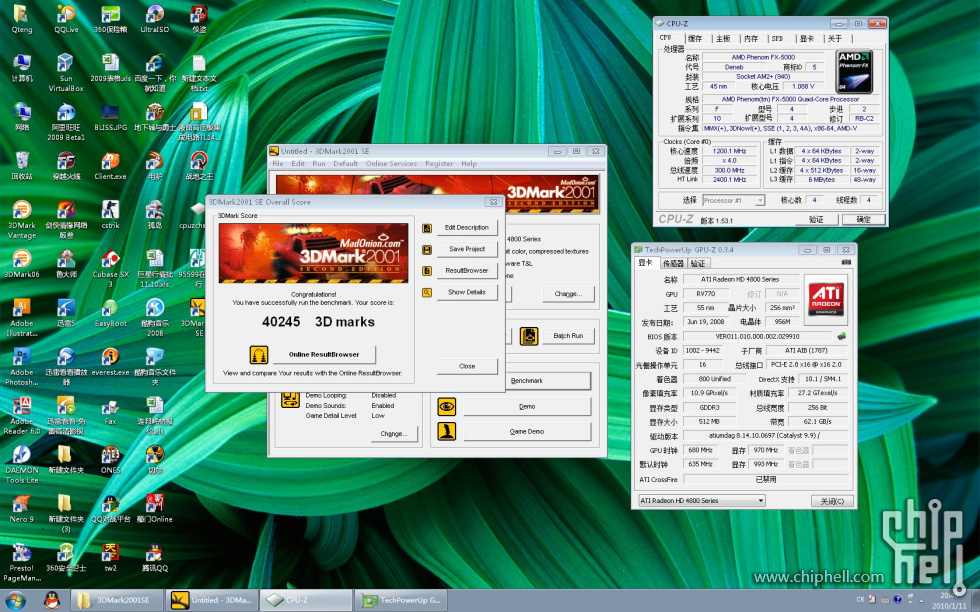Click the 3DMark2001 banner in the score dialog

[313, 253]
